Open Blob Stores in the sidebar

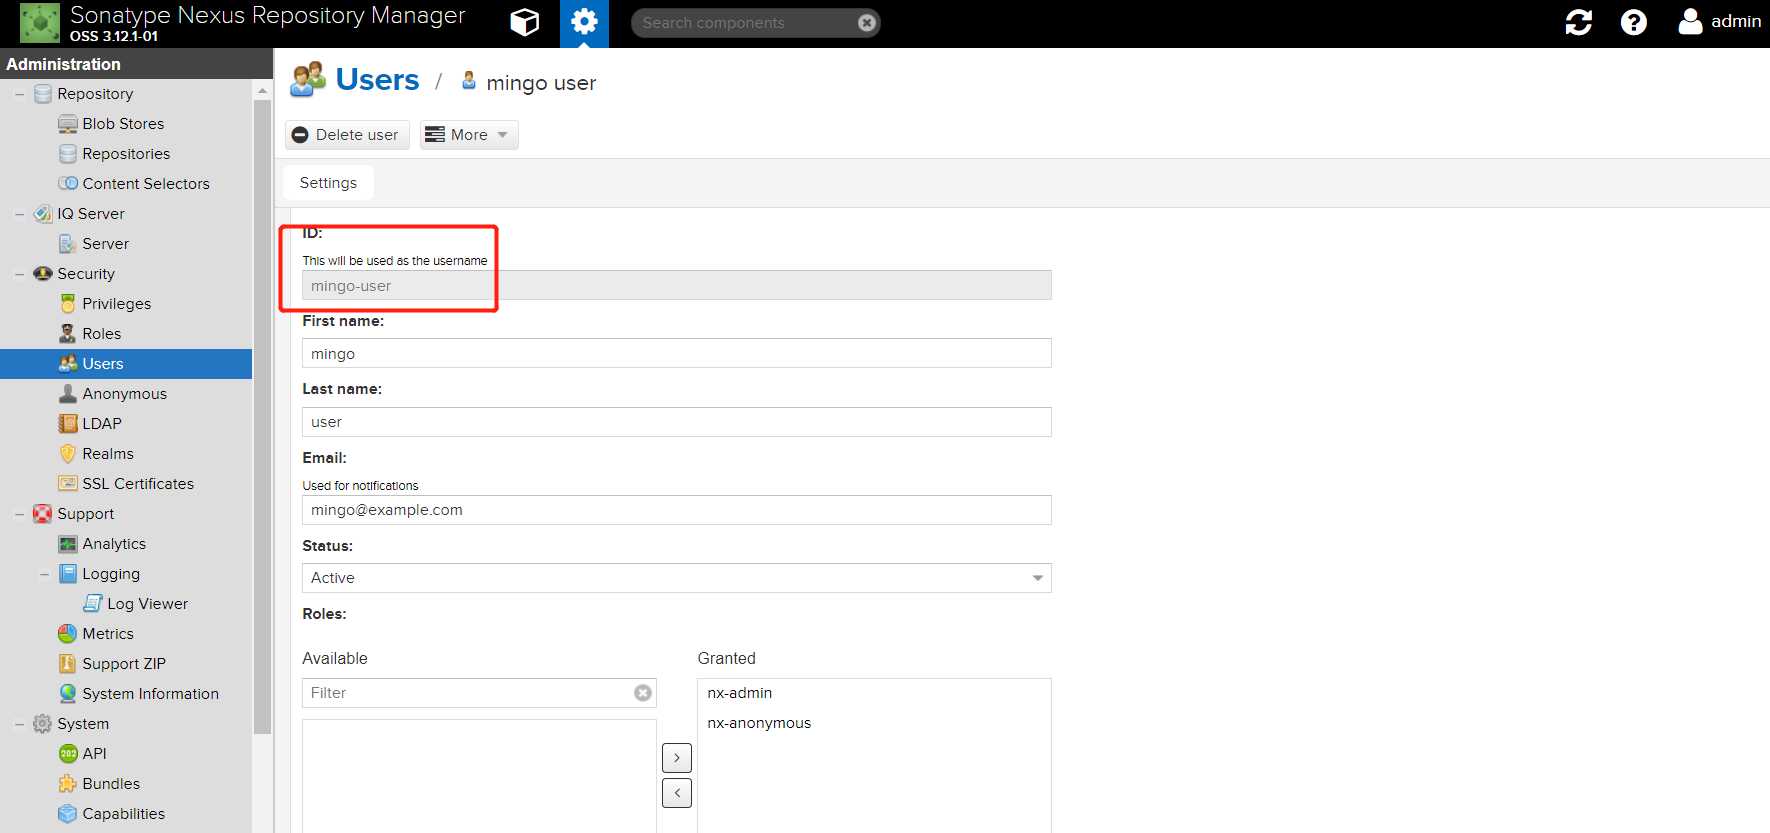click(123, 124)
